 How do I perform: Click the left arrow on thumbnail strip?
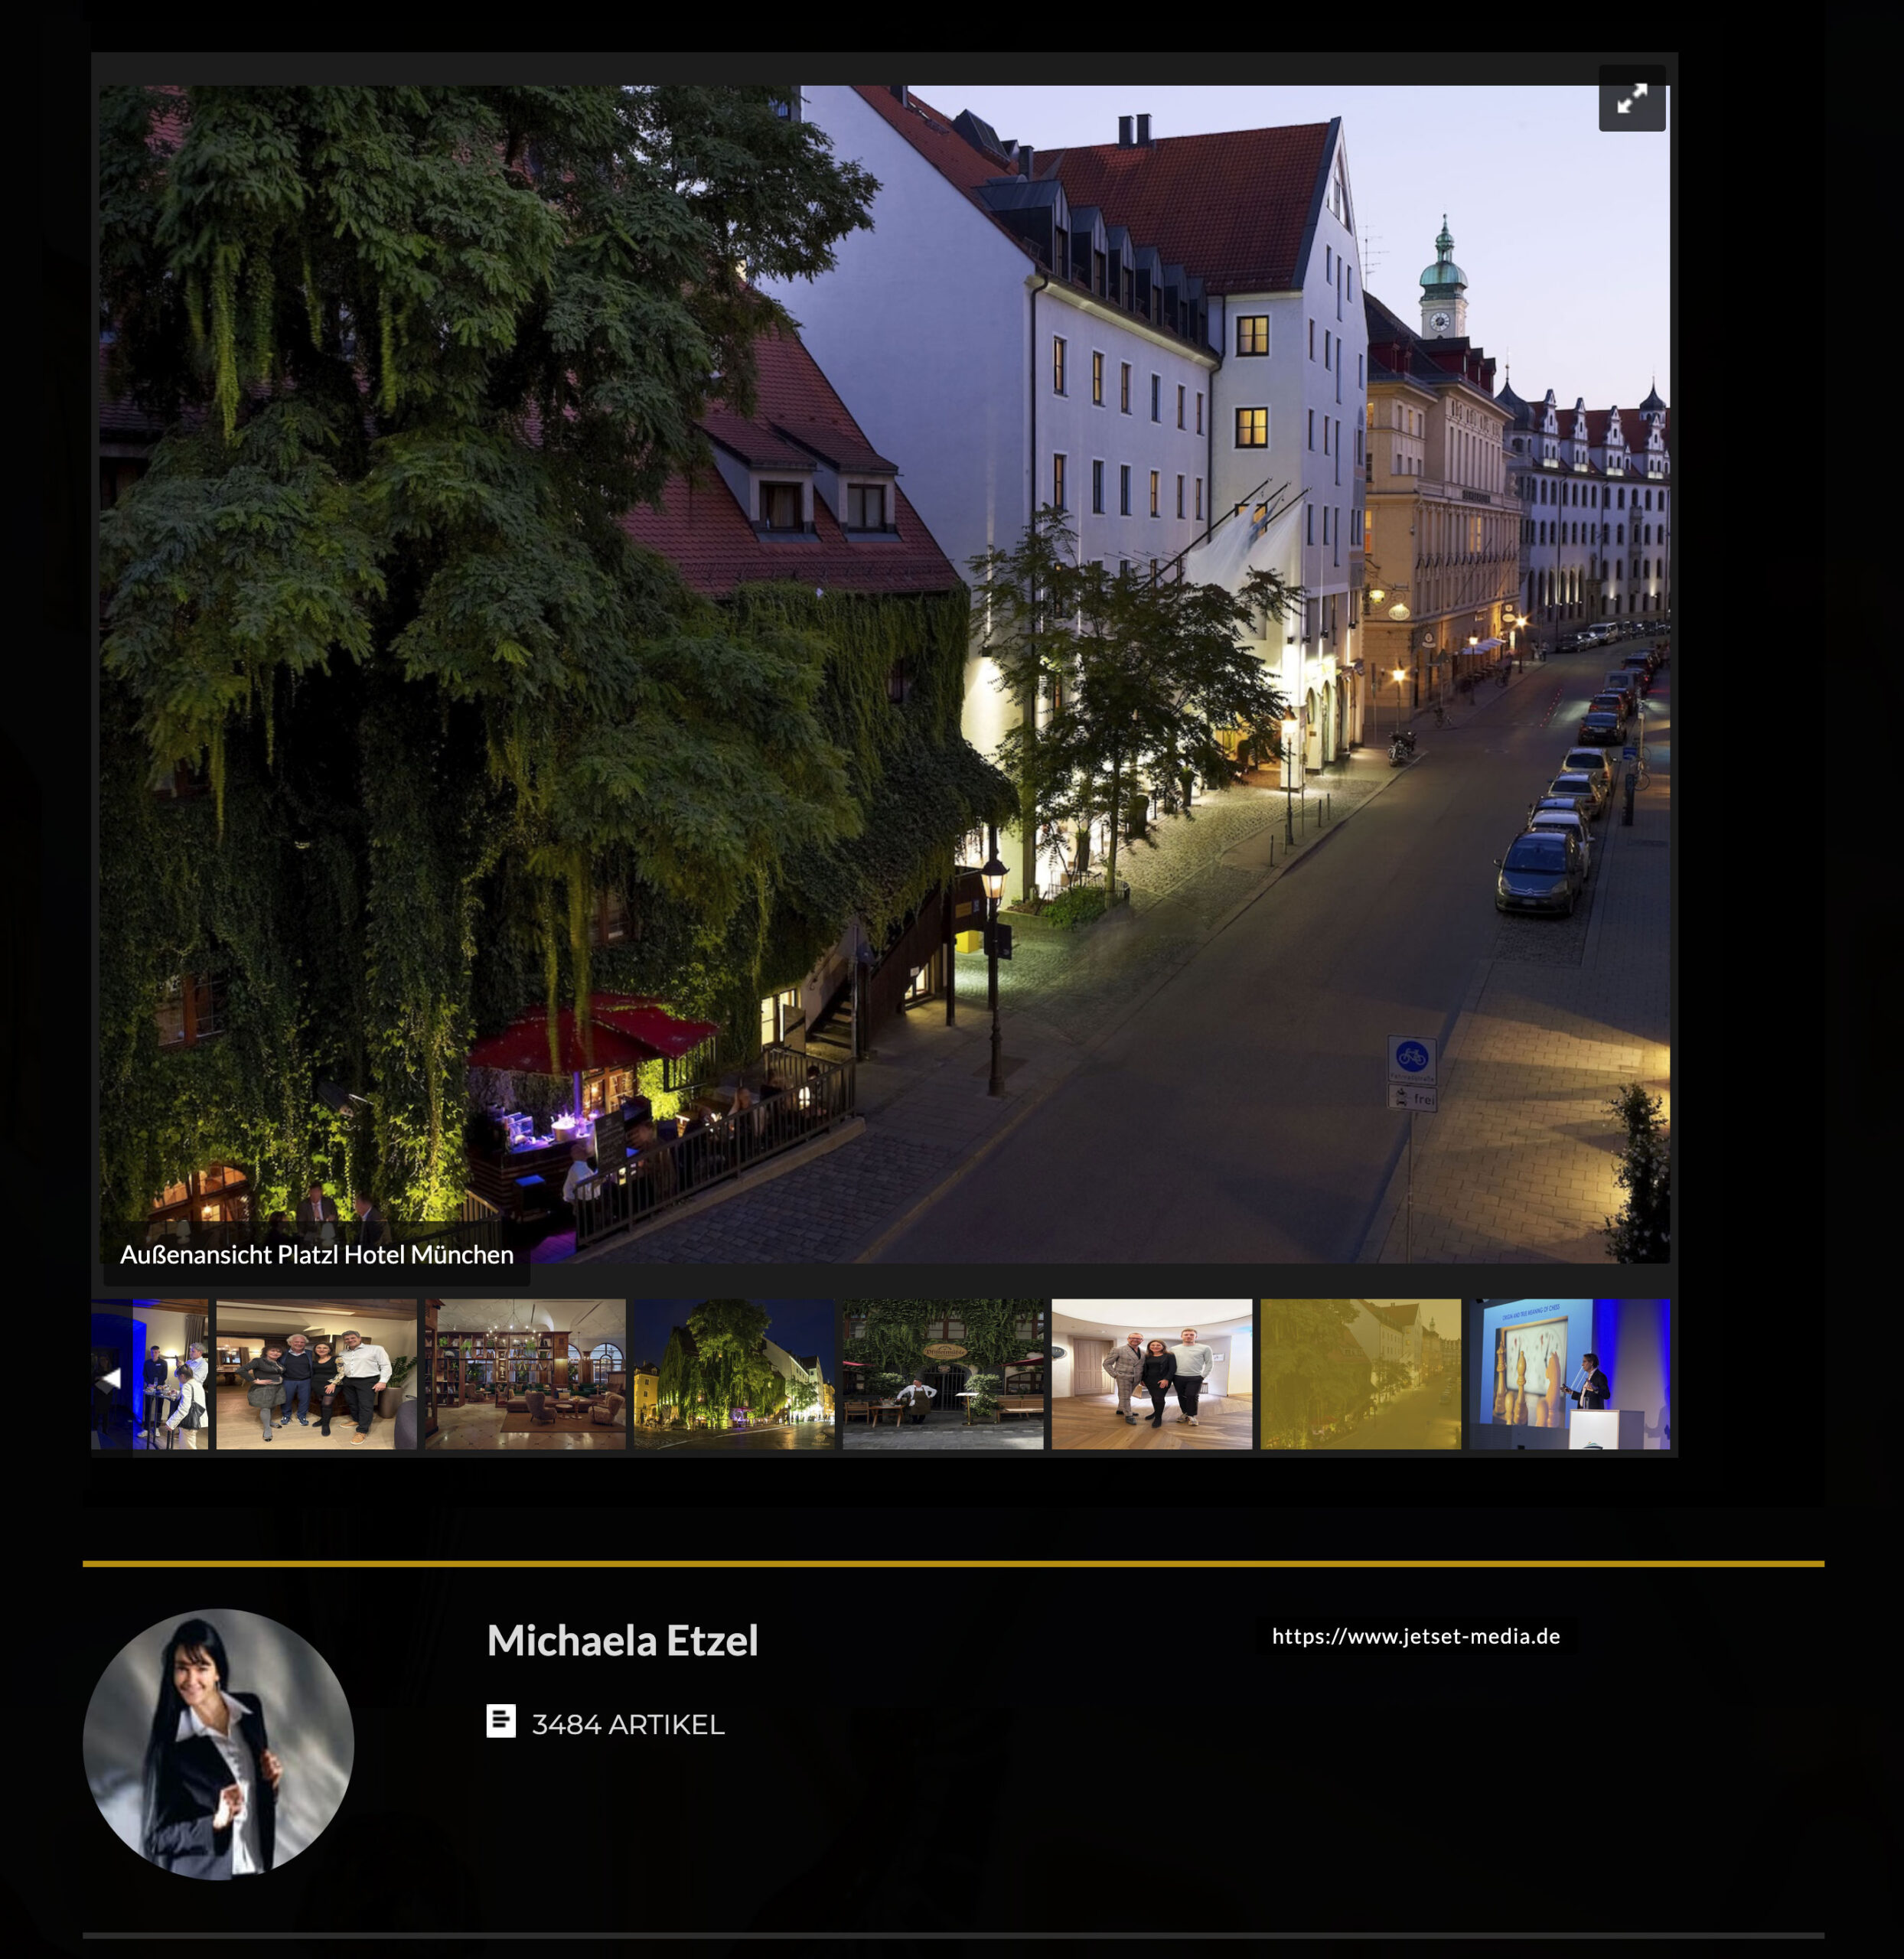110,1378
